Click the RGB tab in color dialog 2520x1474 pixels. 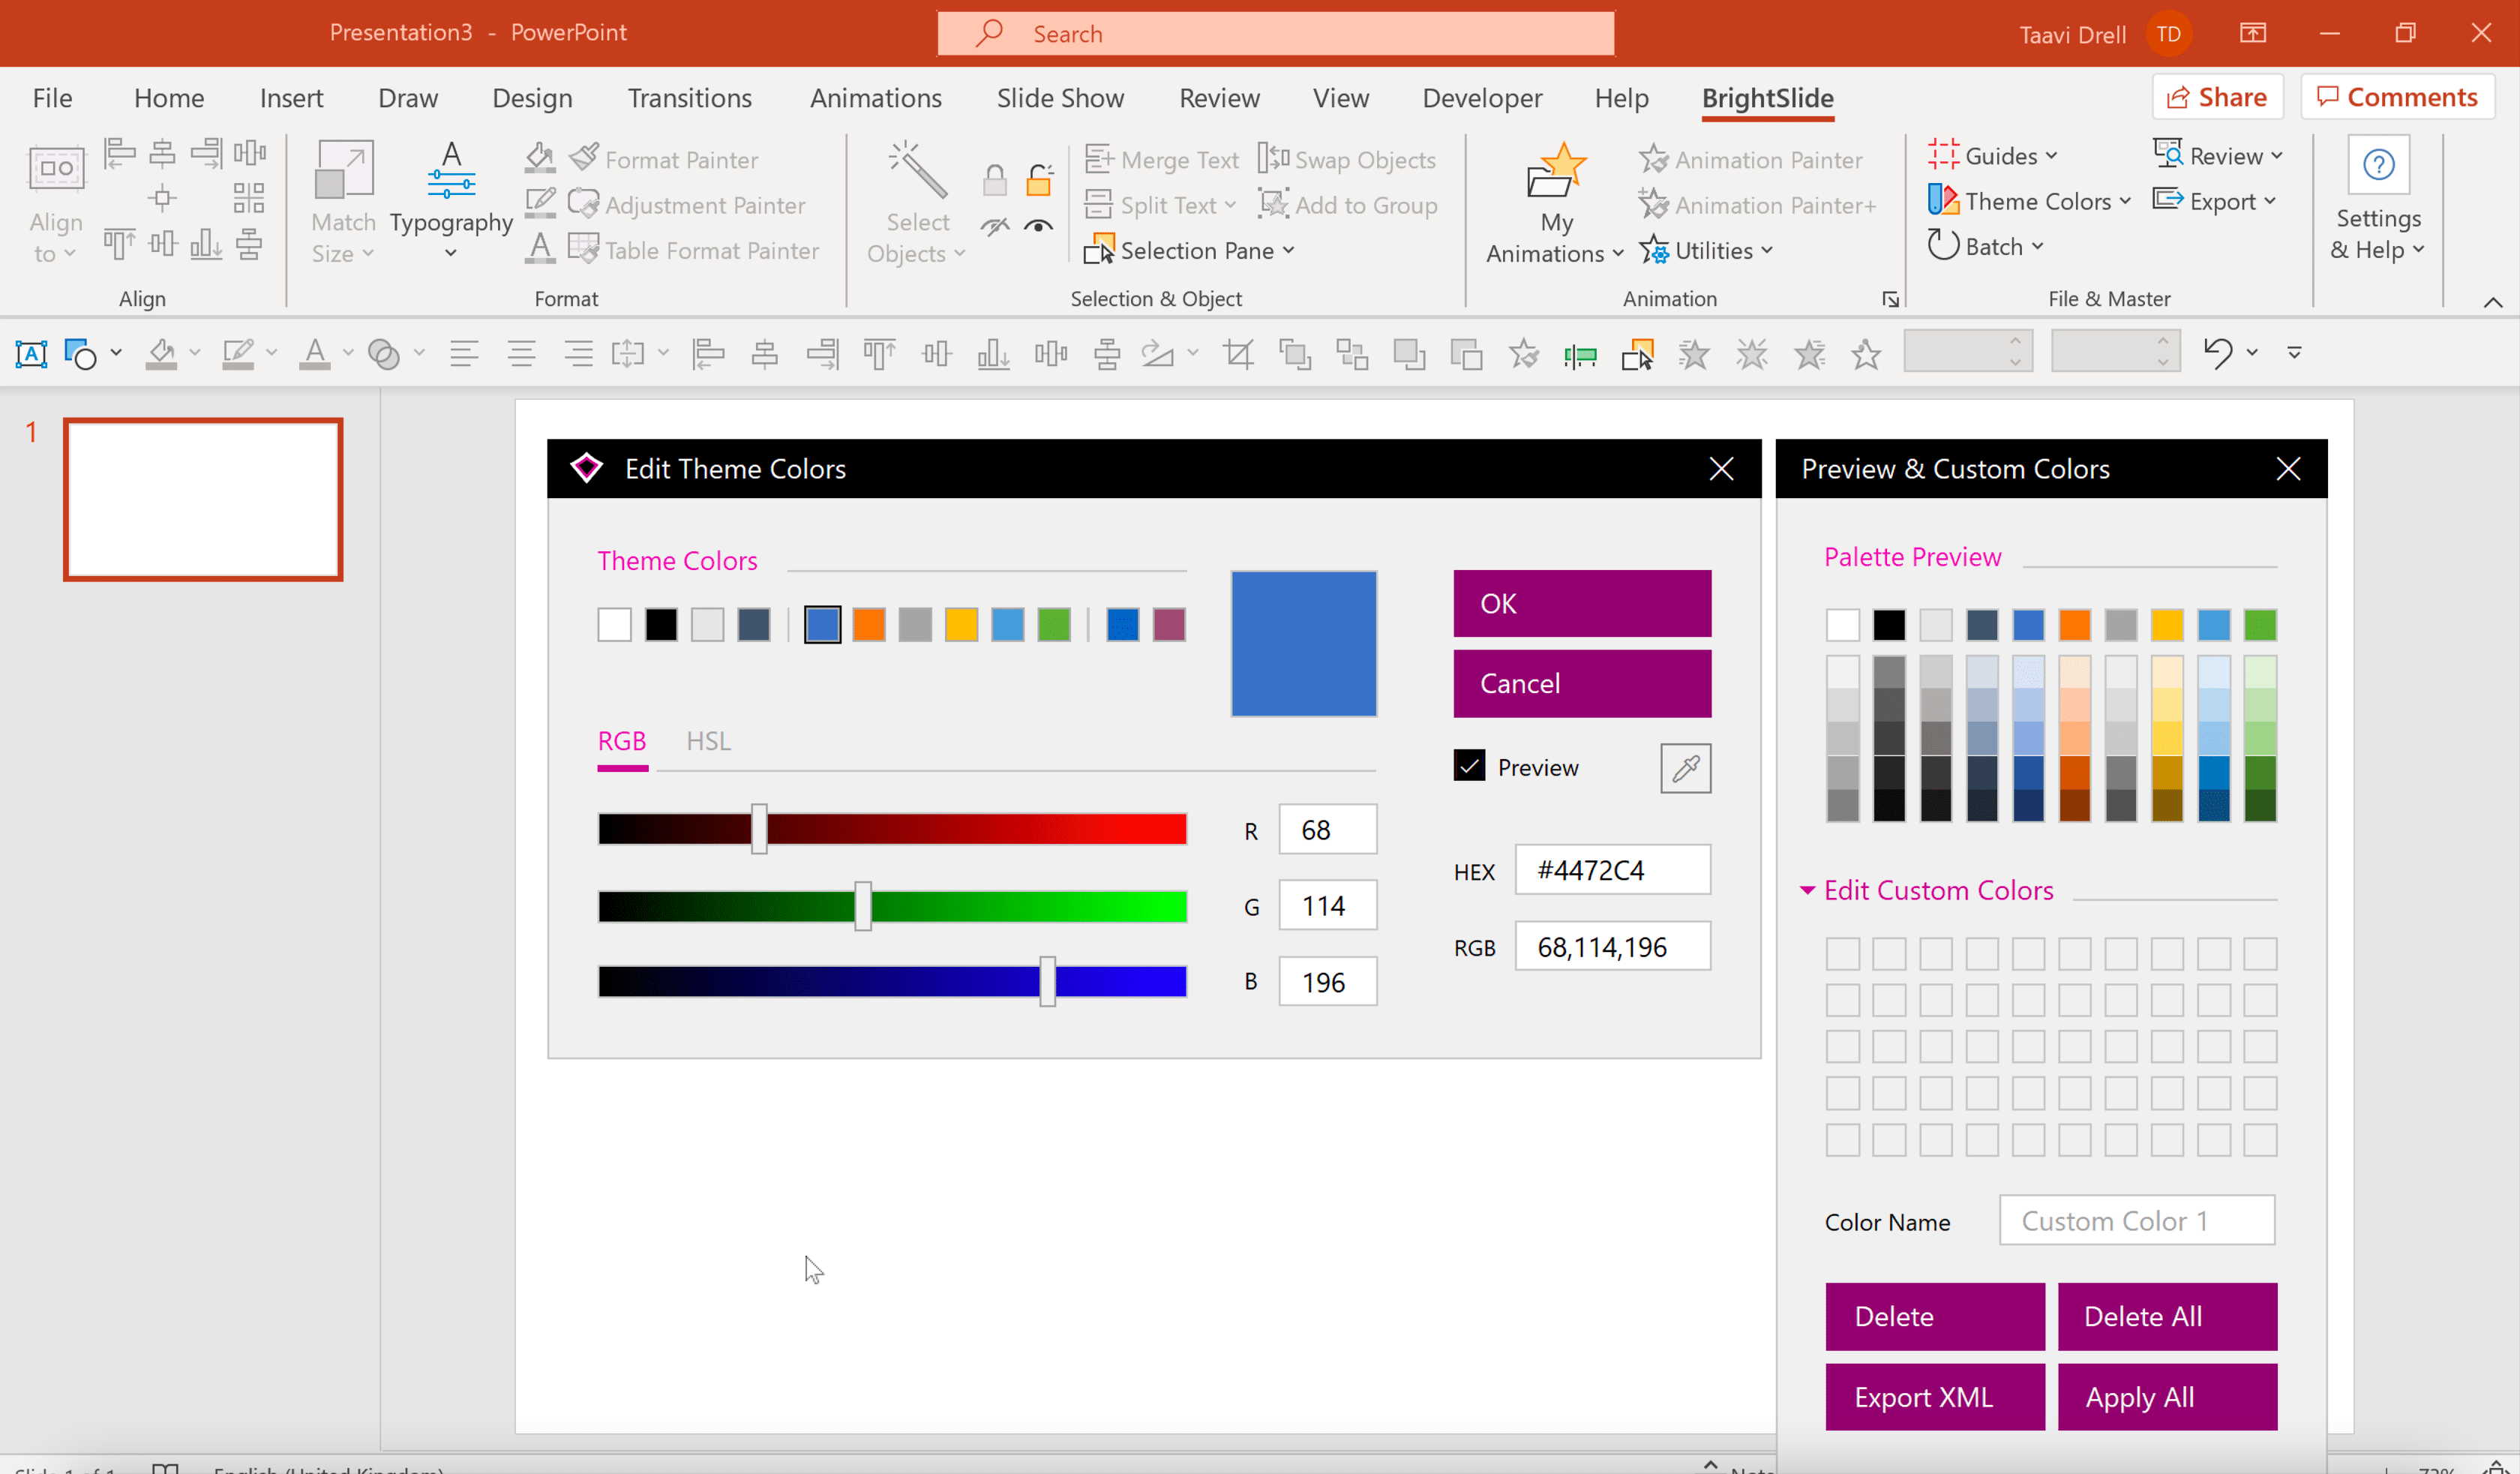point(622,739)
